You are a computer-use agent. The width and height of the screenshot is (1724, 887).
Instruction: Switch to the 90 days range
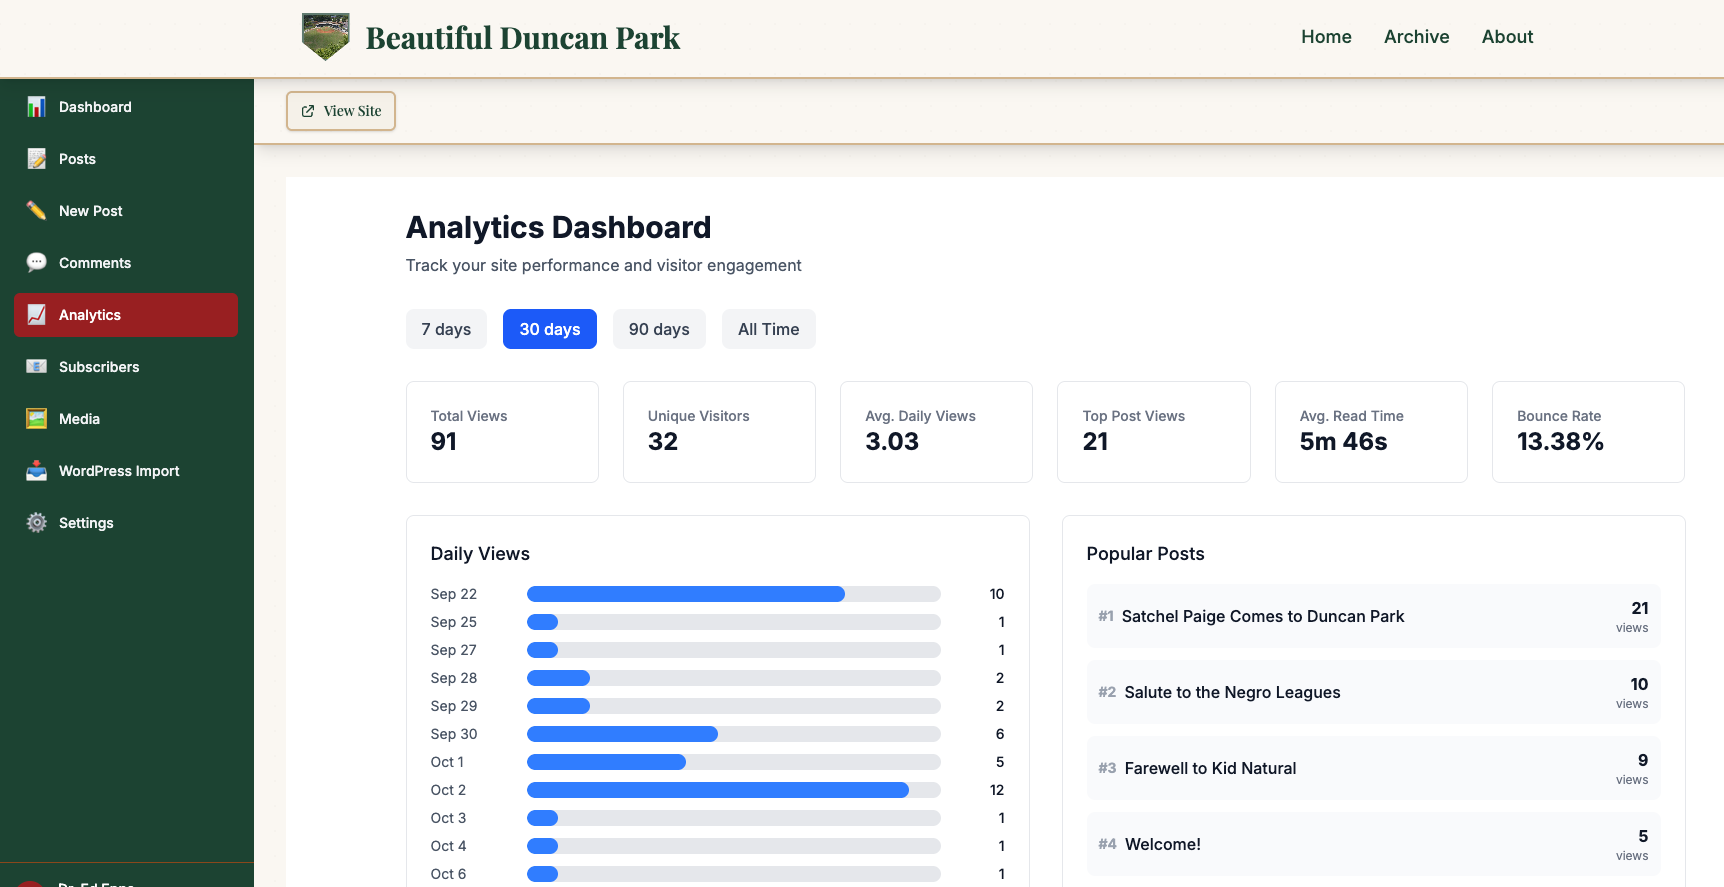[x=659, y=329]
